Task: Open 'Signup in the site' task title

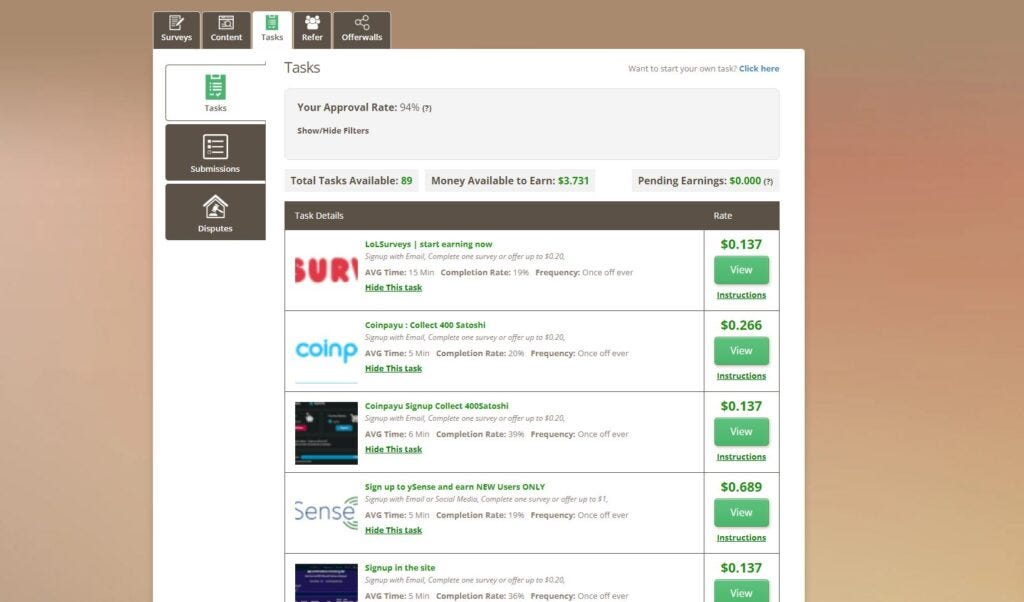Action: click(x=400, y=568)
